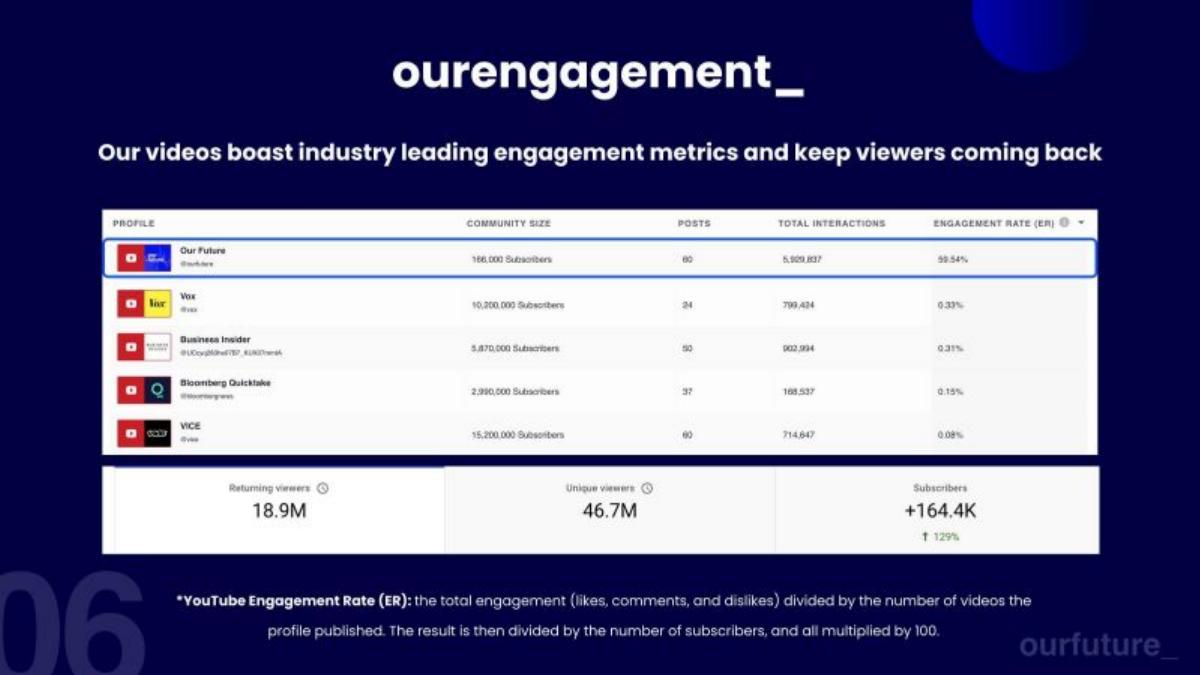Screen dimensions: 1200x675
Task: Click the COMMUNITY SIZE column header
Action: (x=509, y=223)
